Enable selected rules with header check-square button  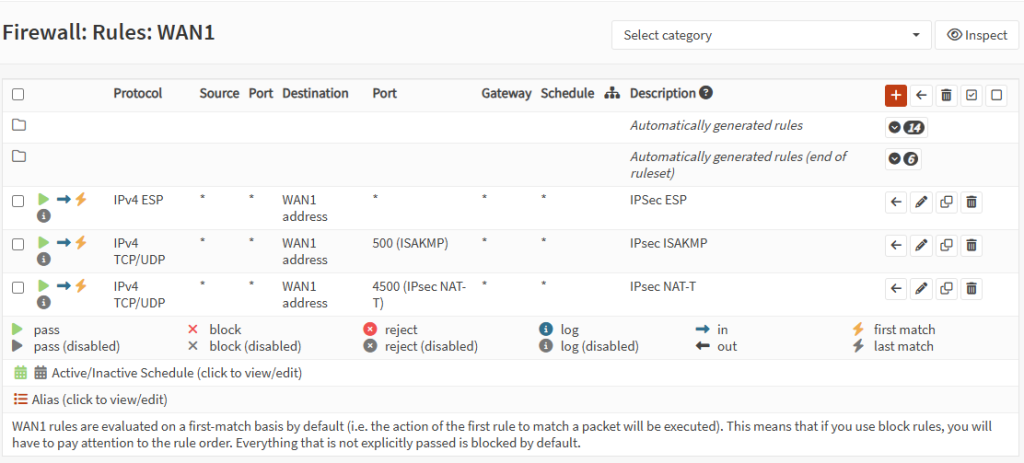click(x=971, y=95)
